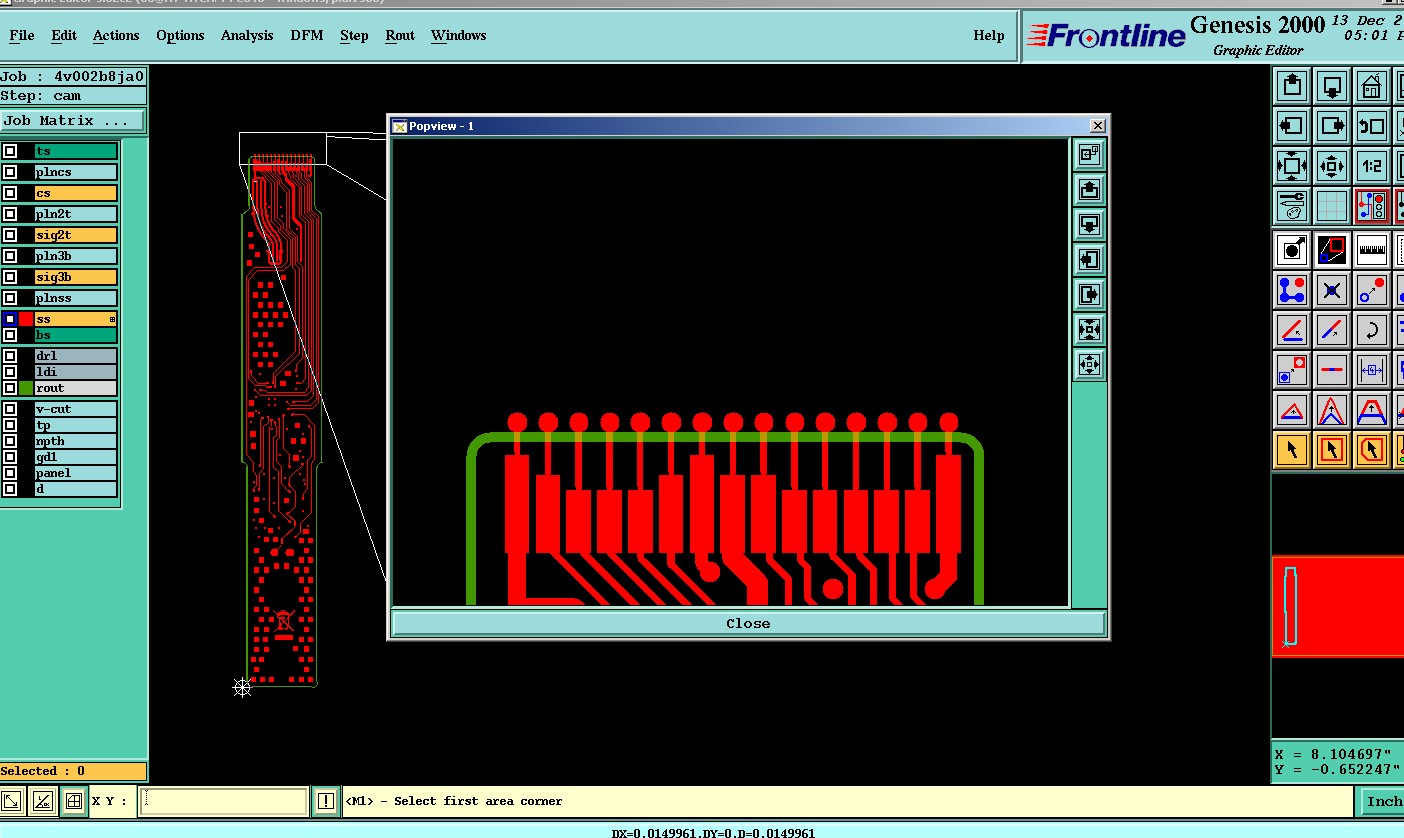Image resolution: width=1404 pixels, height=838 pixels.
Task: Select the blue X point tool
Action: tap(1332, 290)
